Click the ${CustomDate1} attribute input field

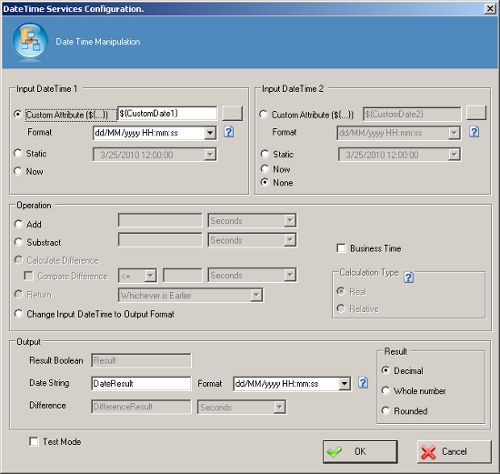[167, 113]
